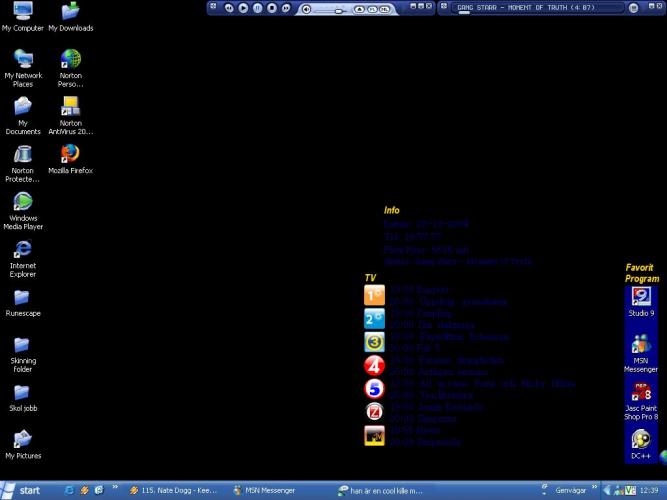The image size is (667, 500).
Task: Switch to chat window han är en cool kille
Action: click(381, 491)
